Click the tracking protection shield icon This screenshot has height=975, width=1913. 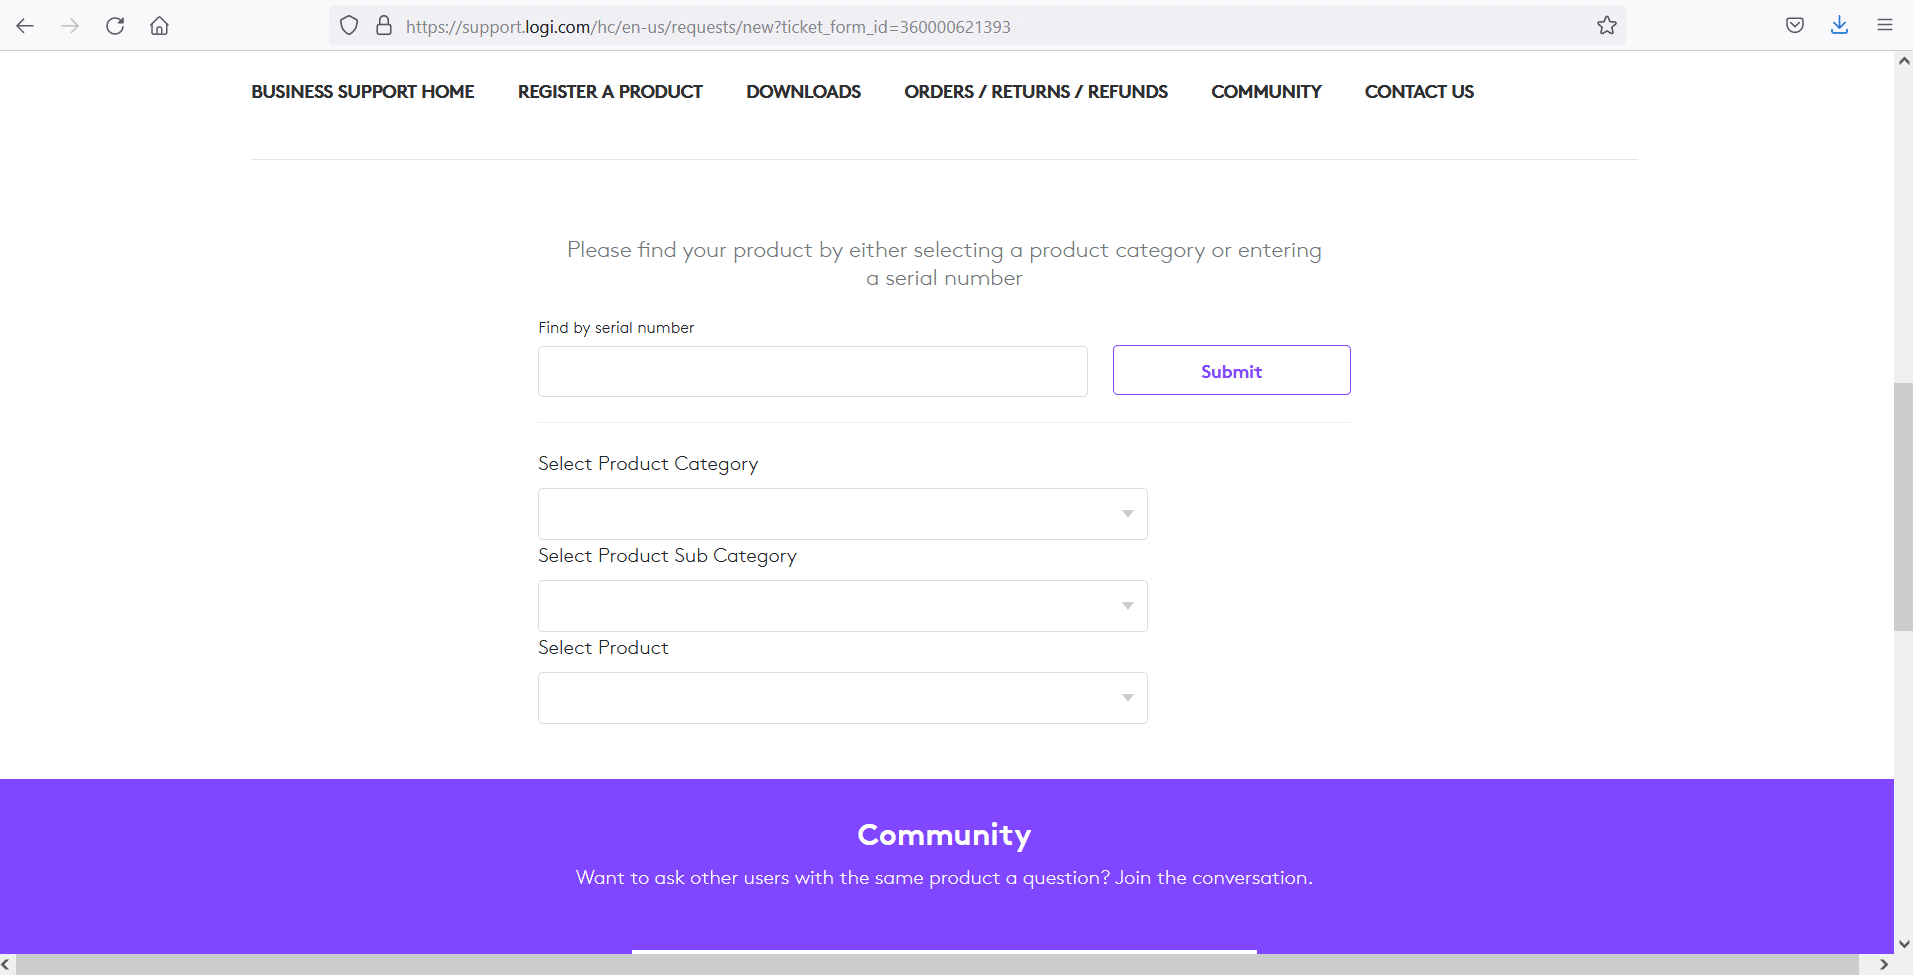[349, 26]
